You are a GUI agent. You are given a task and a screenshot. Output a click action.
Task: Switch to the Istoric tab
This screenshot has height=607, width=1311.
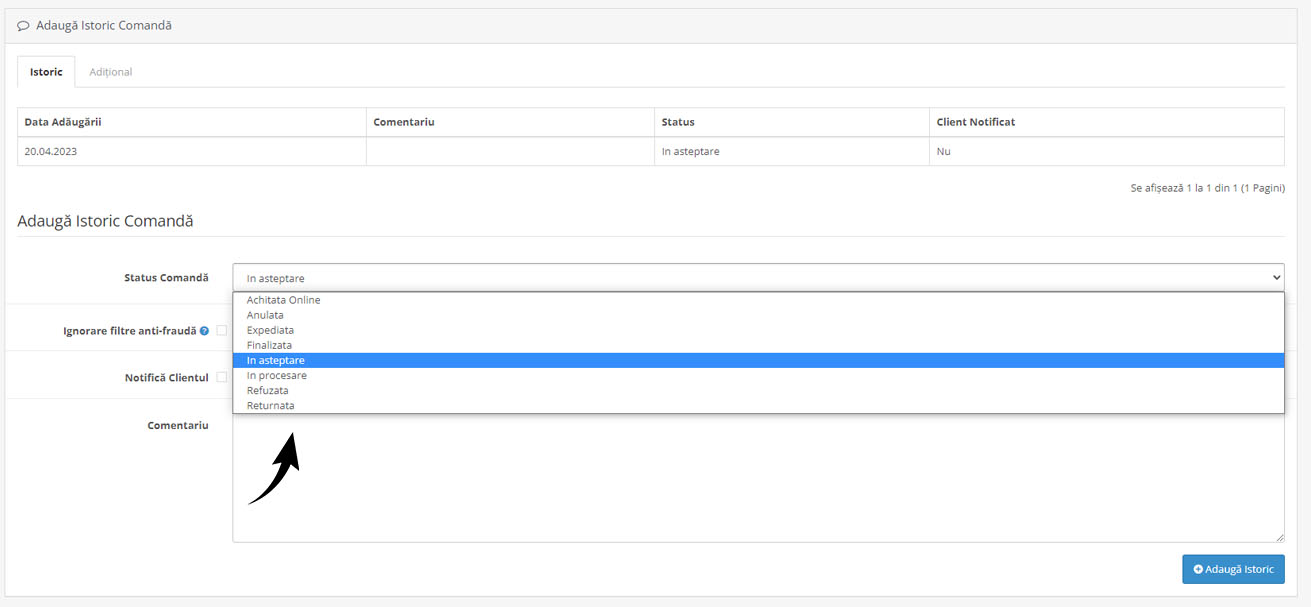[46, 72]
